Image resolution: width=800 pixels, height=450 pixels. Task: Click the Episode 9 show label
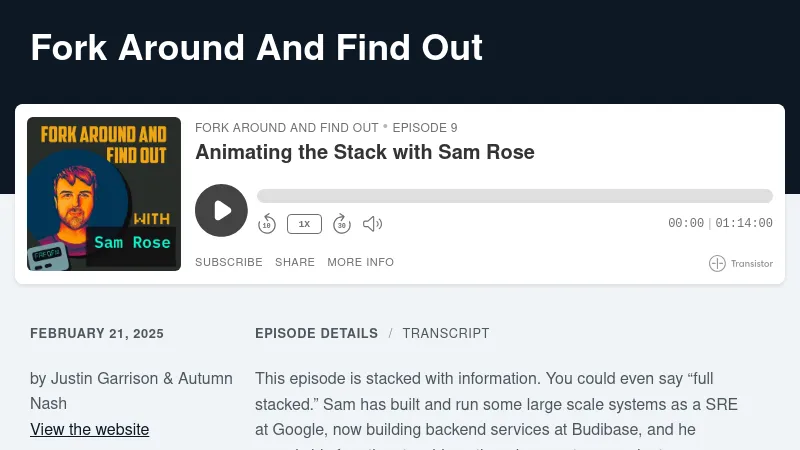click(425, 128)
